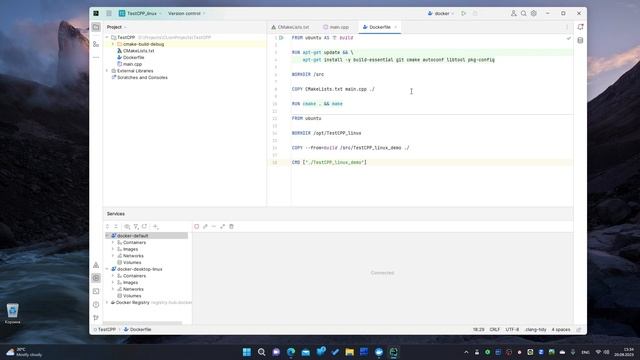Click the 4 spaces indent widget
640x360 pixels.
pyautogui.click(x=561, y=329)
